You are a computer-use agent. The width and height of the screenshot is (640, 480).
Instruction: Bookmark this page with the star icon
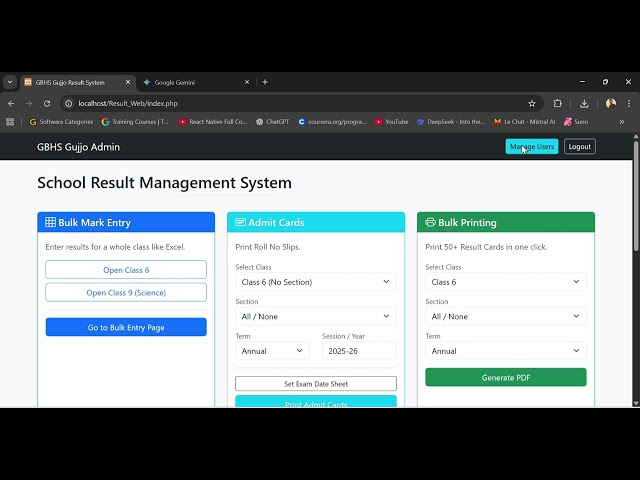(x=532, y=104)
